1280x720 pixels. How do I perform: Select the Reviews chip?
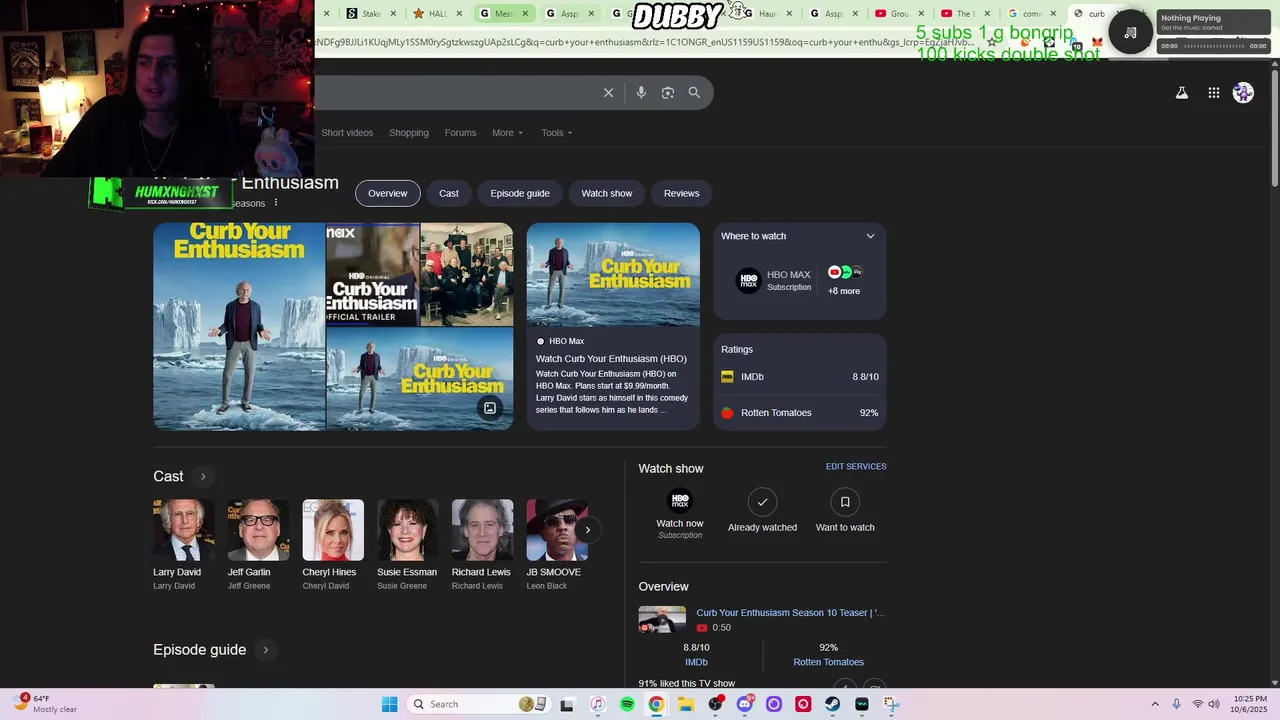682,193
